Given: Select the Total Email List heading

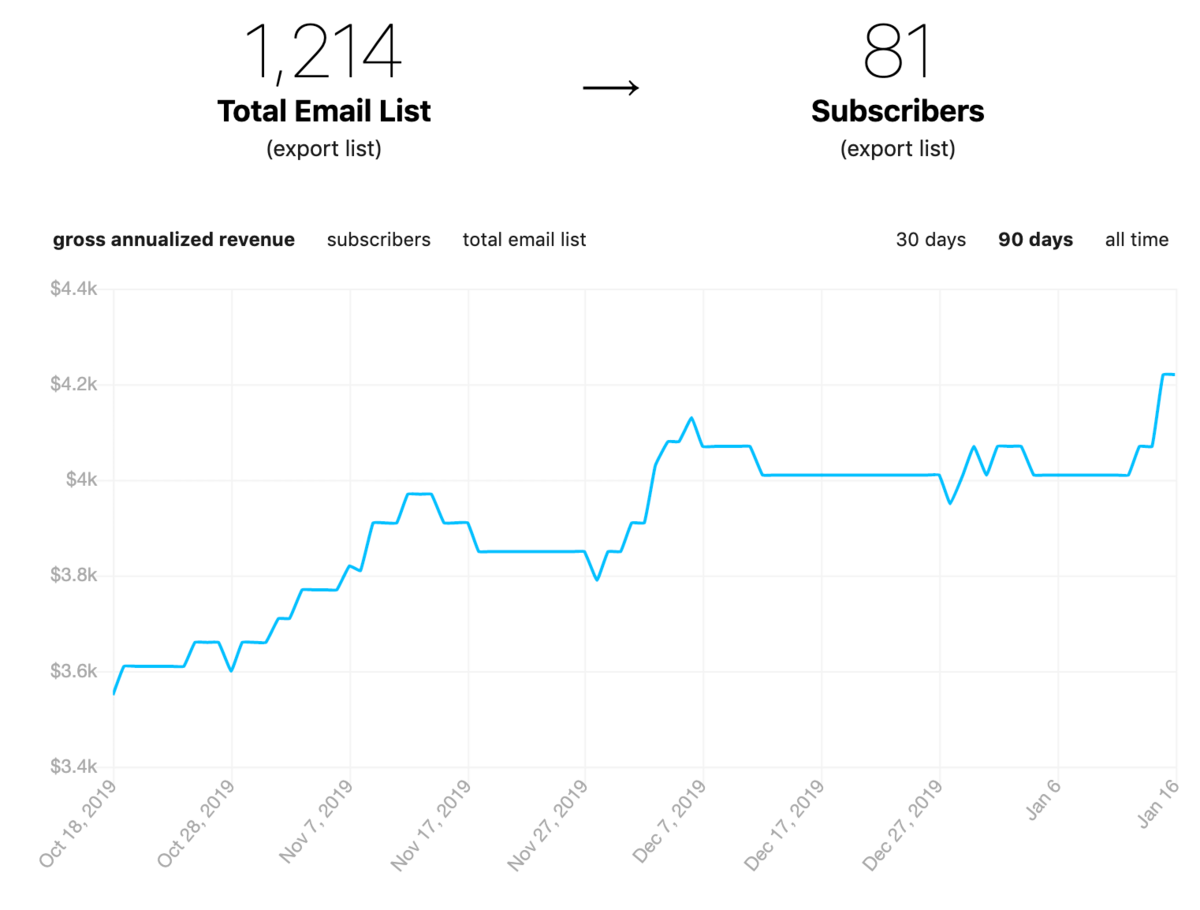Looking at the screenshot, I should pyautogui.click(x=323, y=111).
